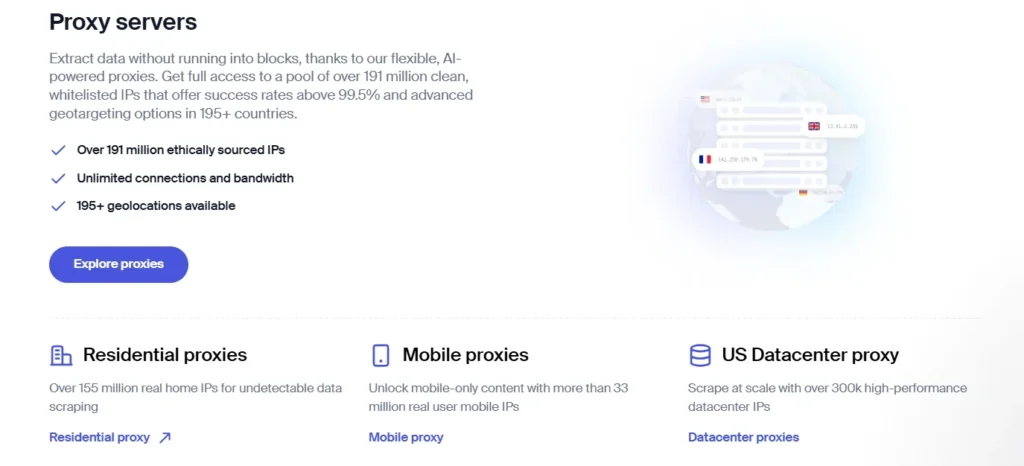Image resolution: width=1024 pixels, height=466 pixels.
Task: Click the Residential proxies heading
Action: (x=165, y=355)
